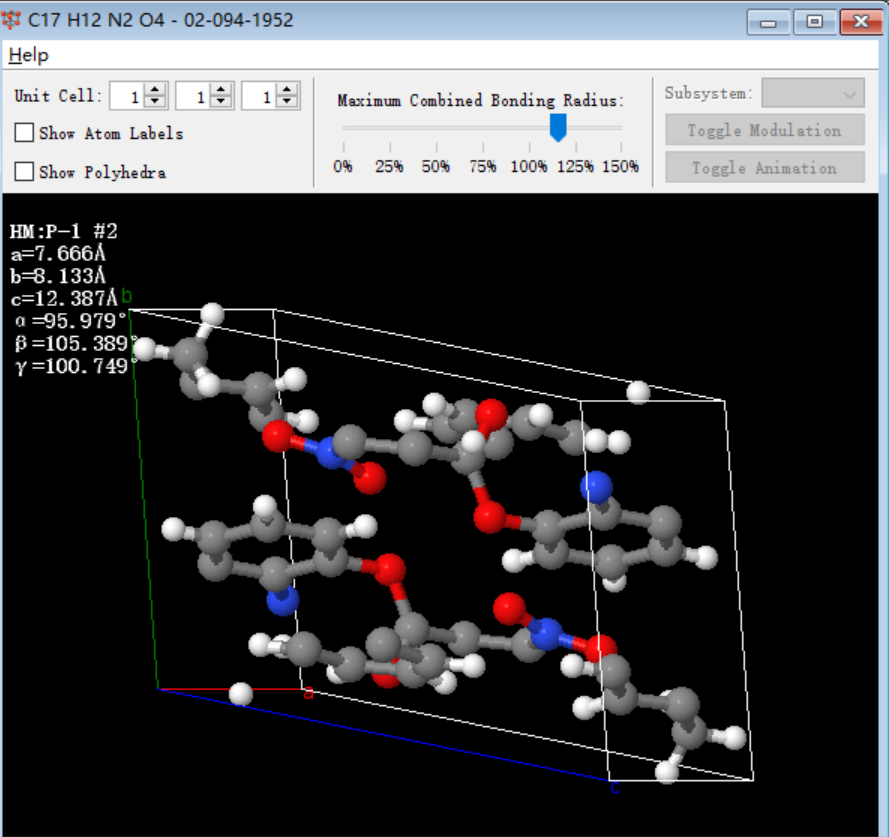Click the first Unit Cell input field
Screen dimensions: 889x837
point(129,96)
